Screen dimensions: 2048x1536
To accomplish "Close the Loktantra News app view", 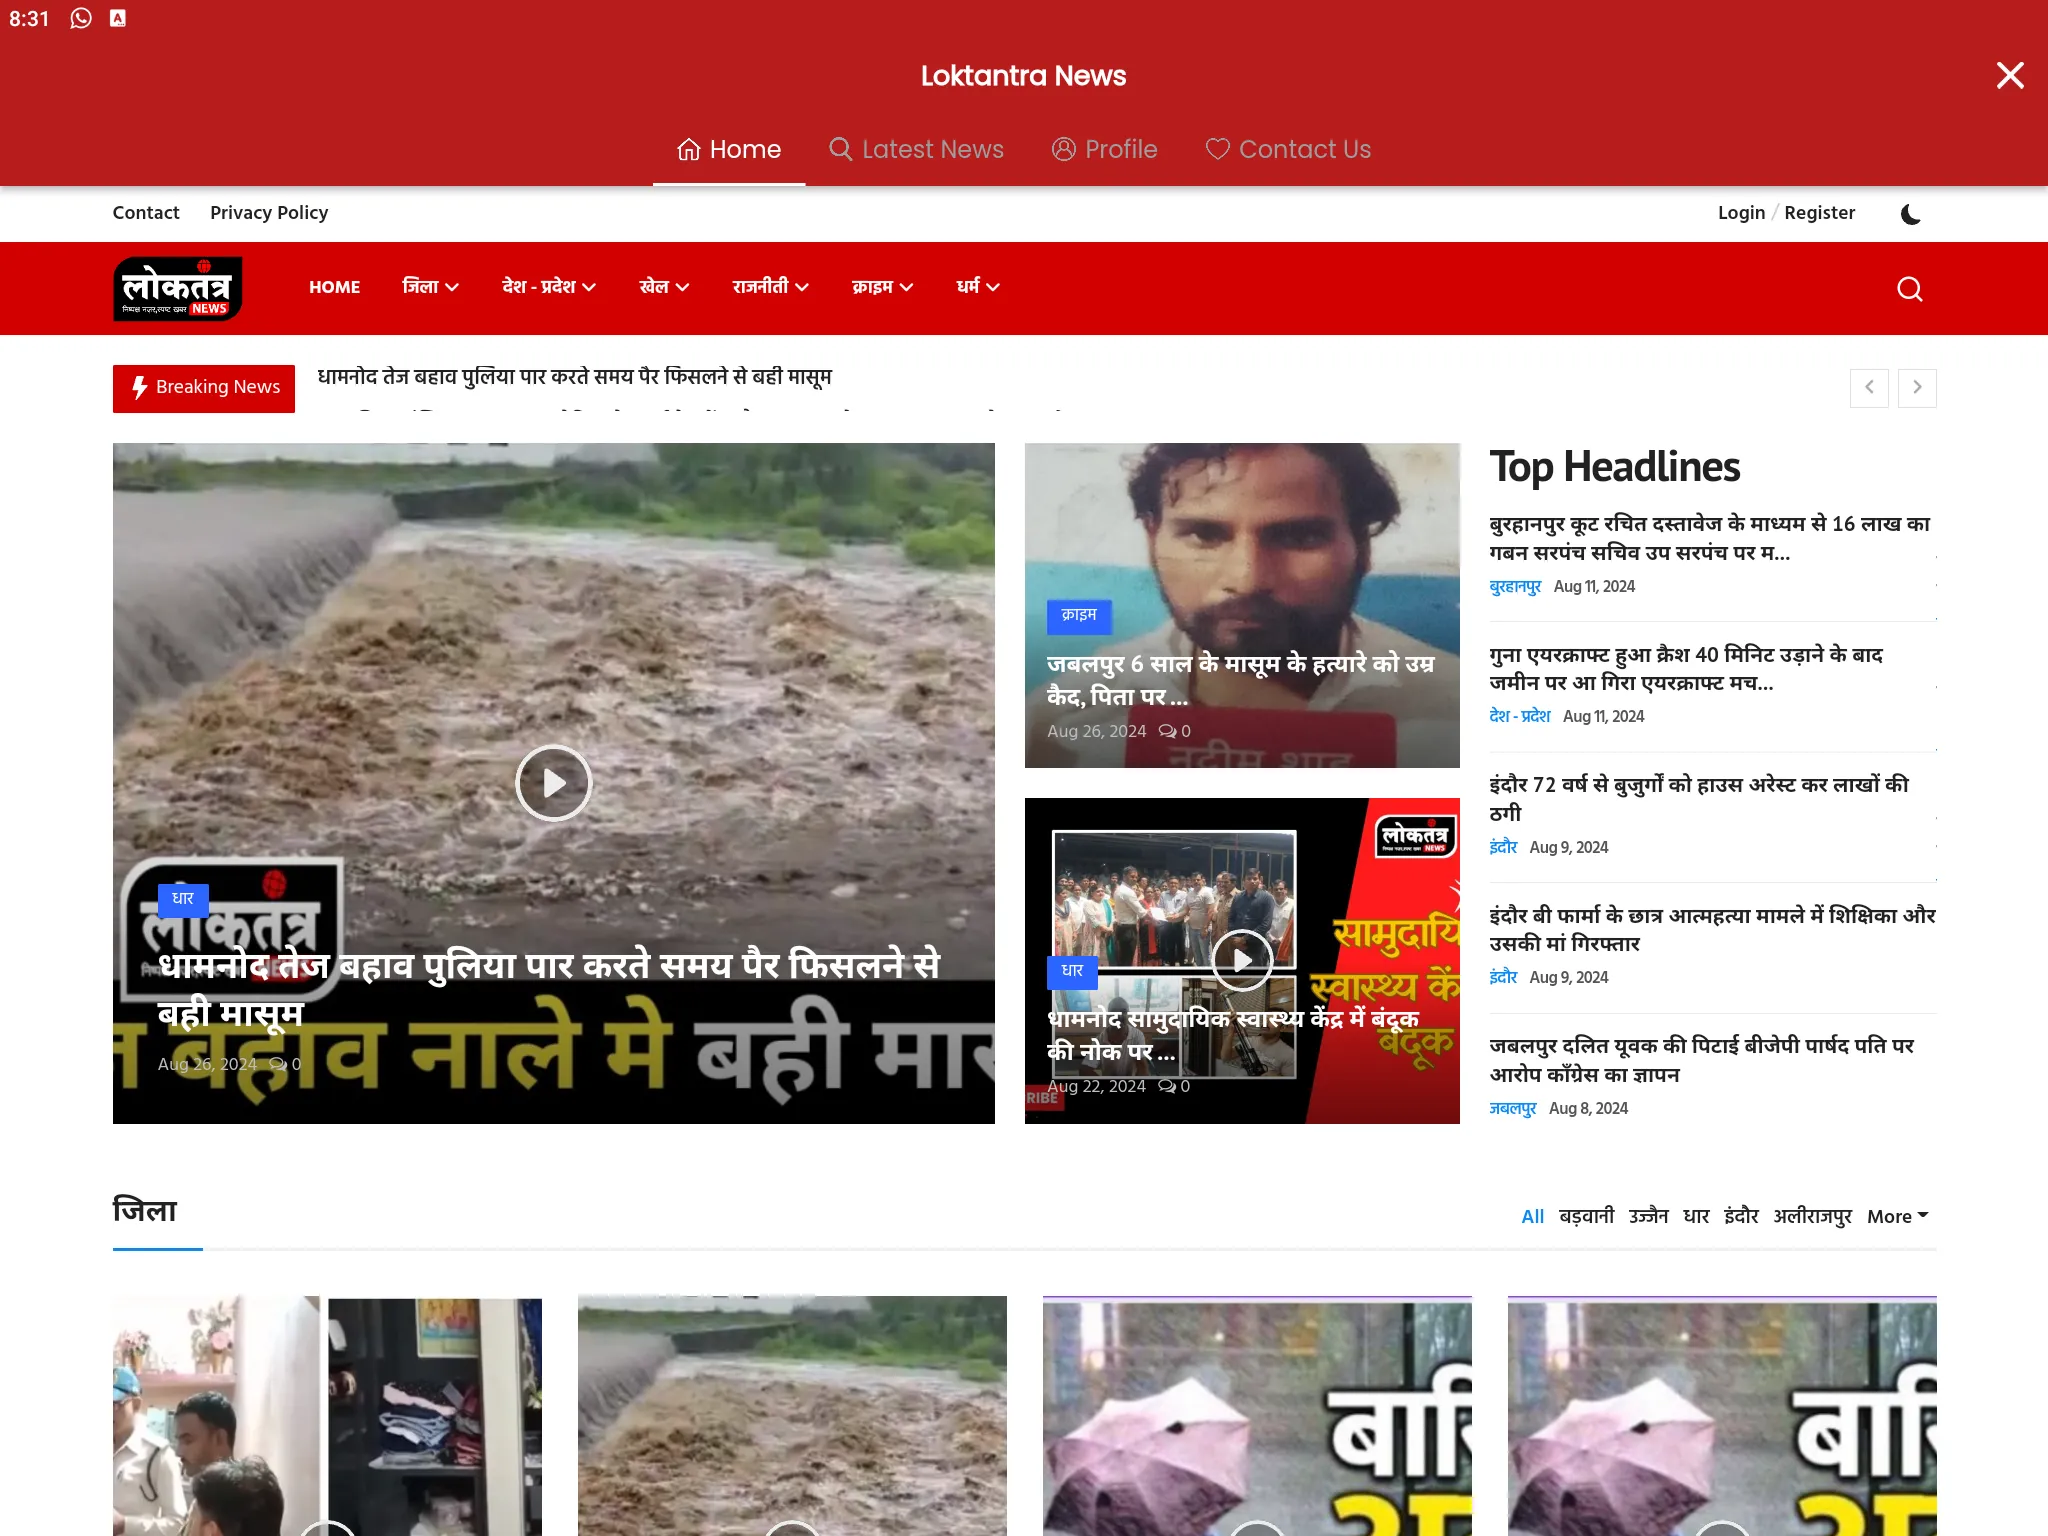I will coord(2010,75).
